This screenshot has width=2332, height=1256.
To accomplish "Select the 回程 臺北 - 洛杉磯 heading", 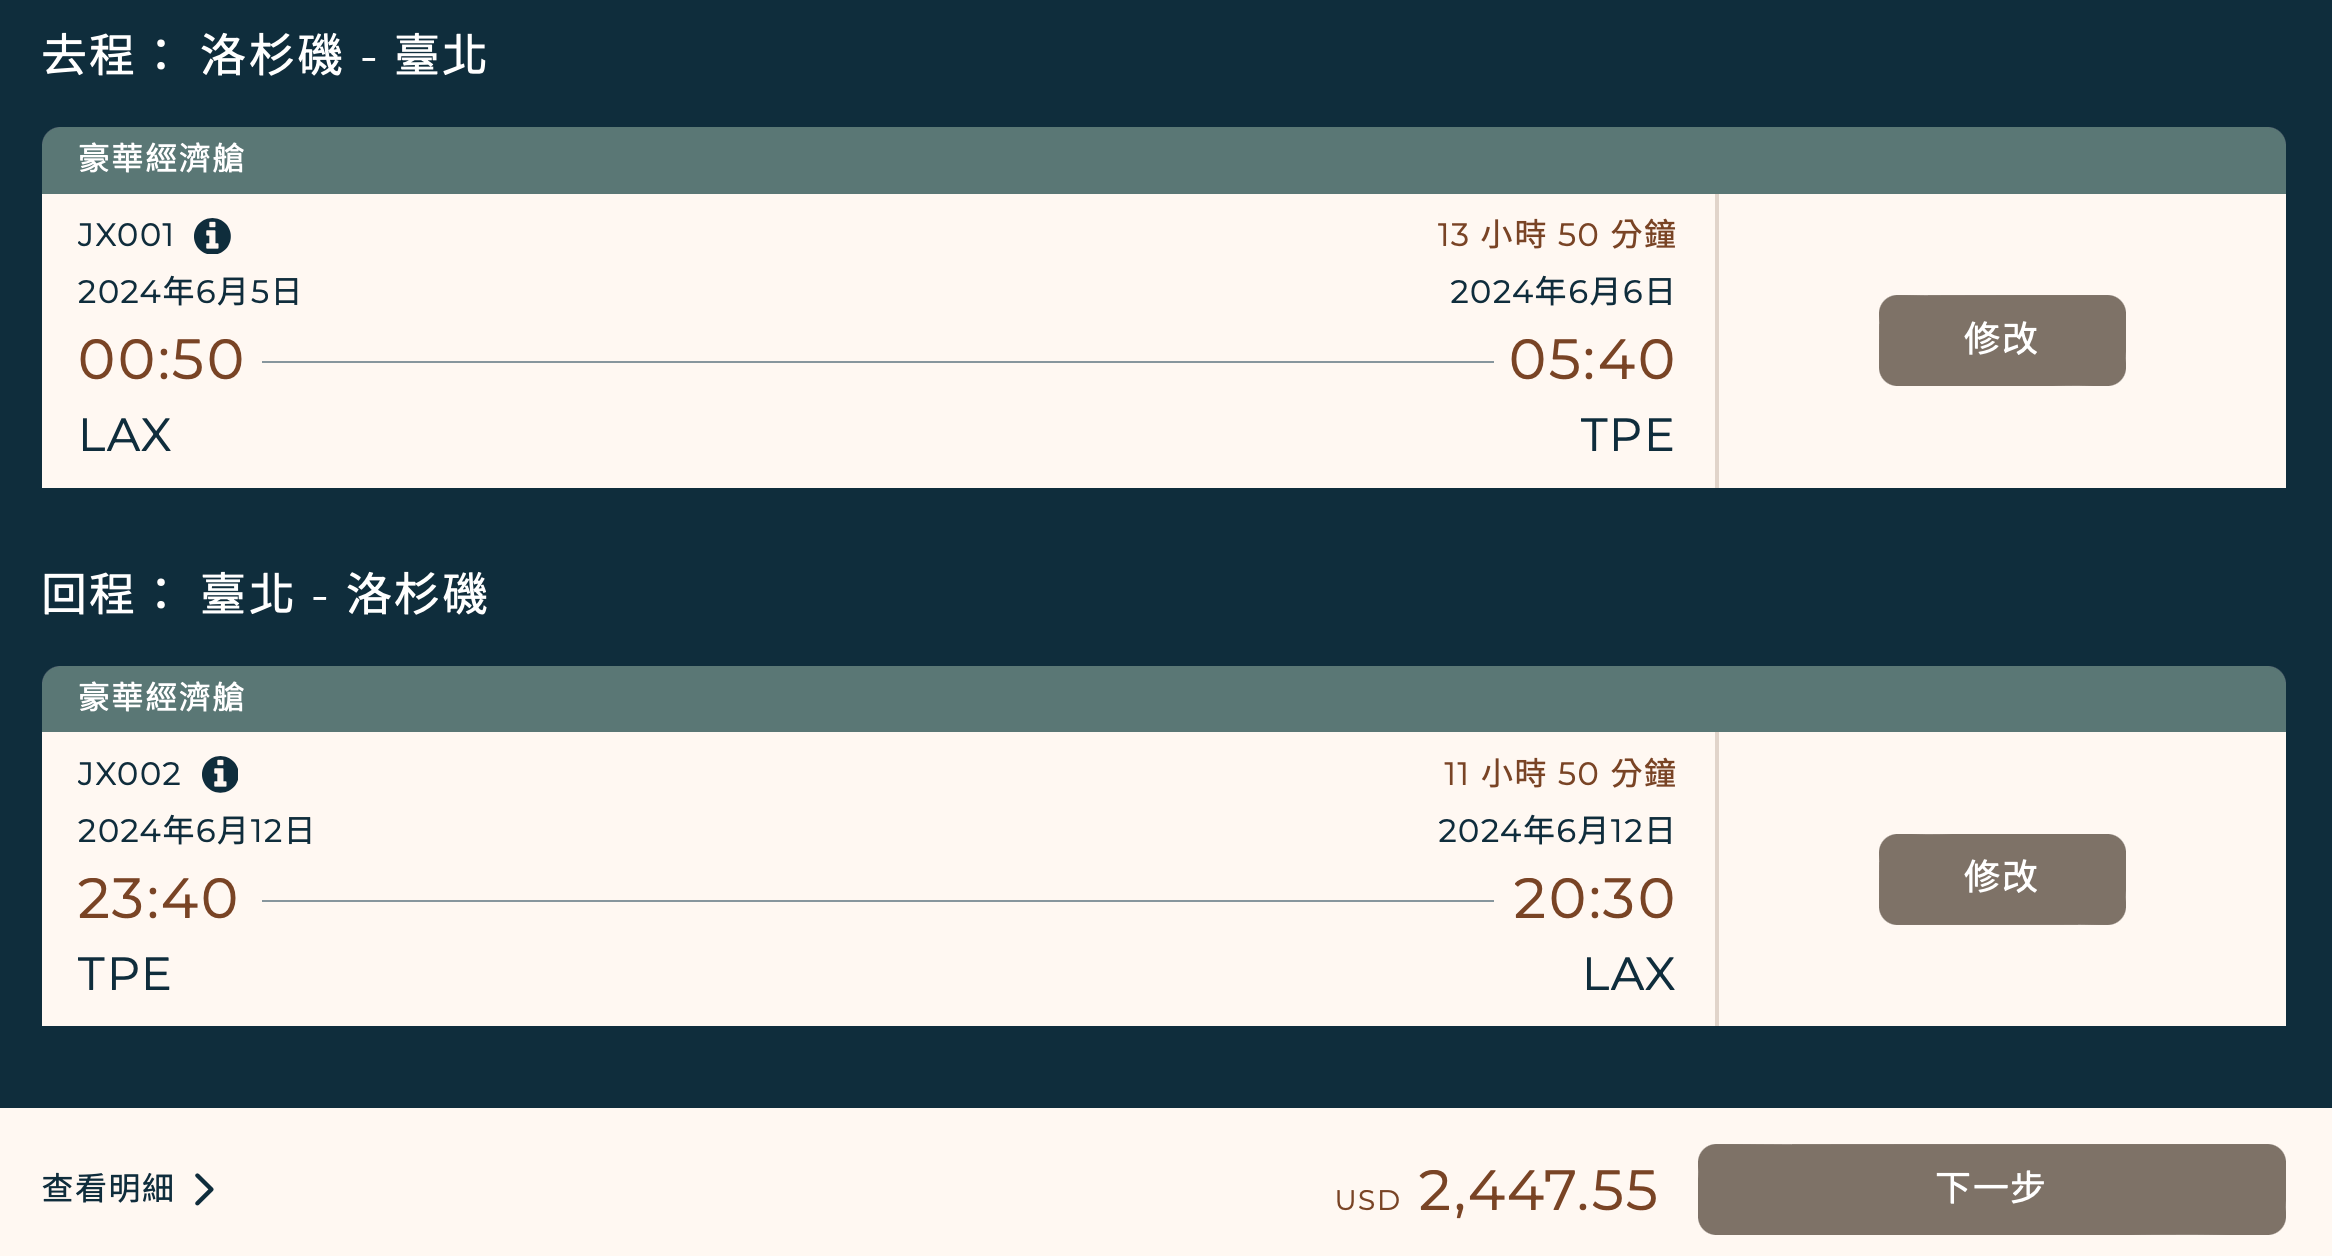I will point(265,594).
